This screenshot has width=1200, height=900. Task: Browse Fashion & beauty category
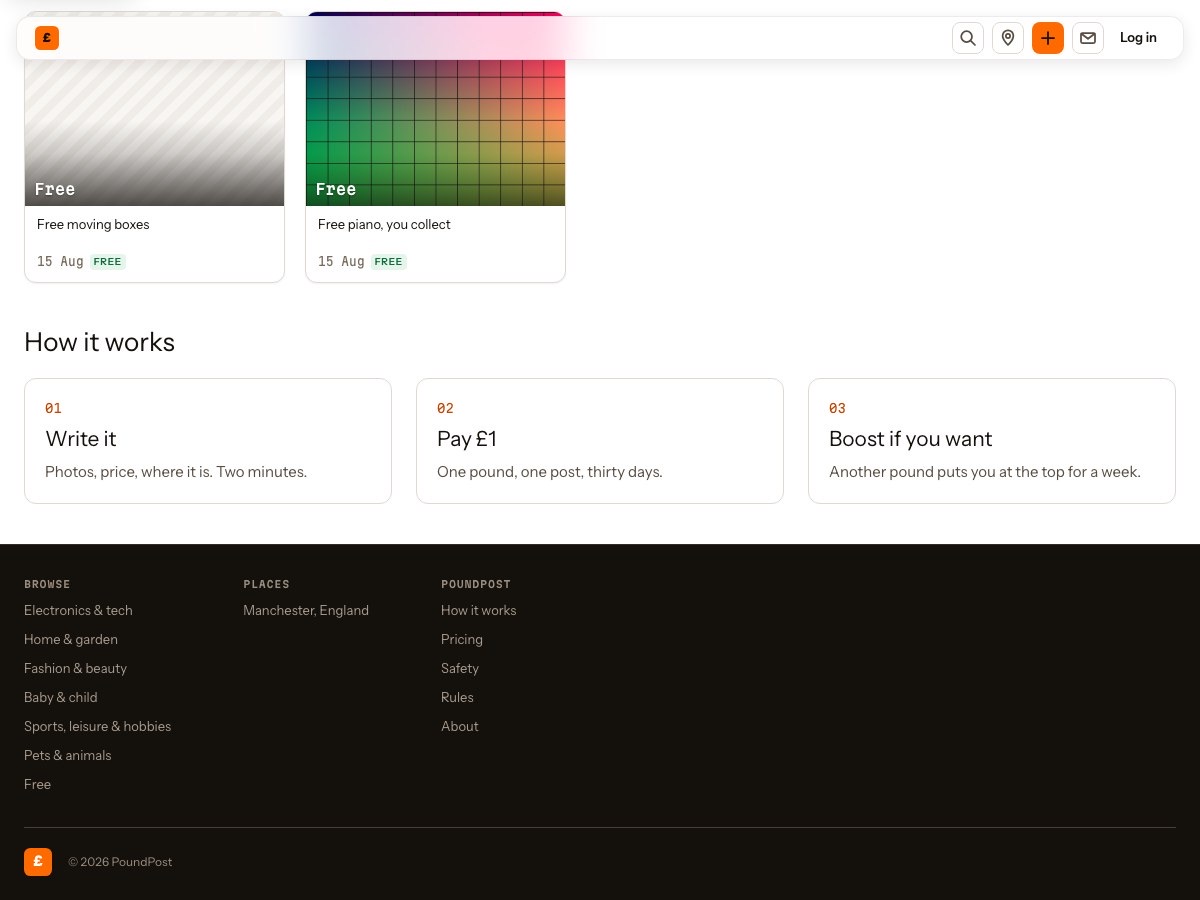75,668
